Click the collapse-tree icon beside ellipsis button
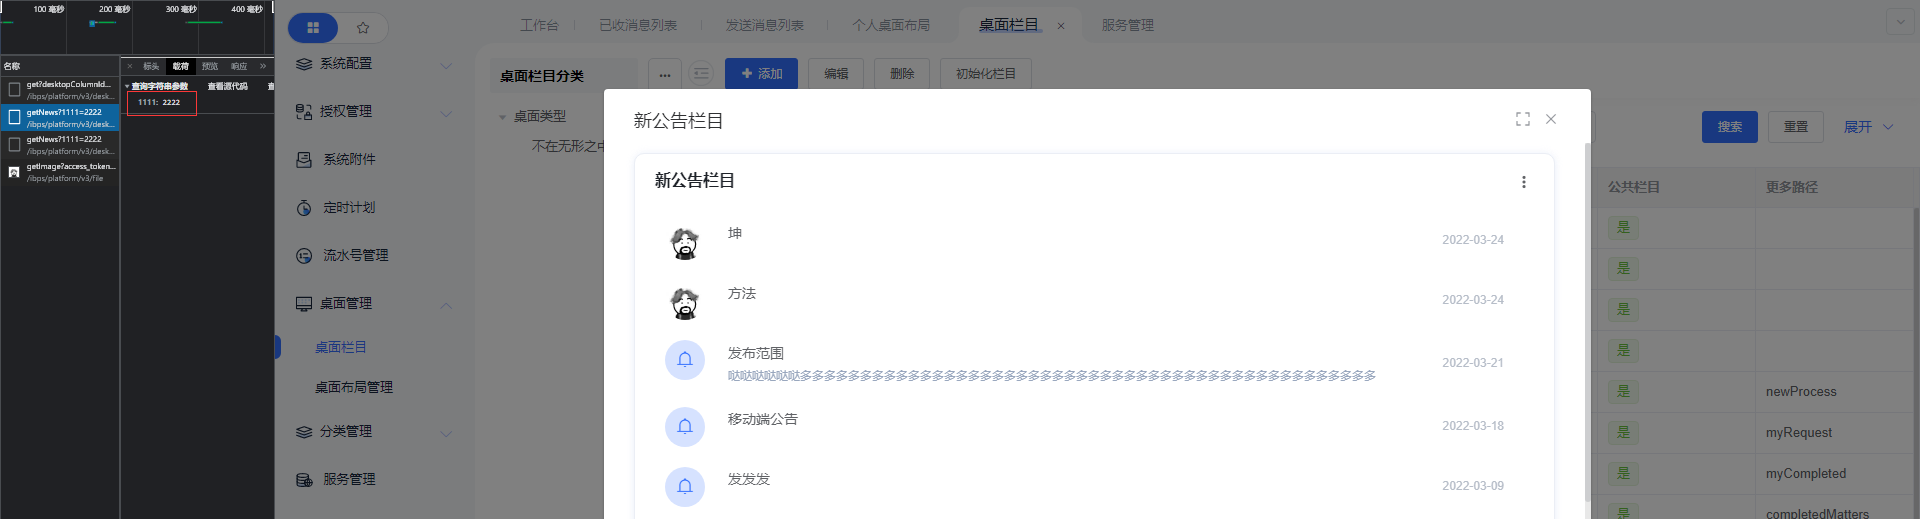The height and width of the screenshot is (519, 1920). (x=701, y=74)
